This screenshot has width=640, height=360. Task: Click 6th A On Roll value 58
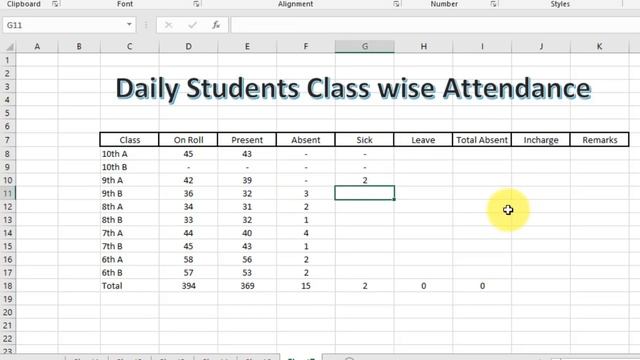188,259
